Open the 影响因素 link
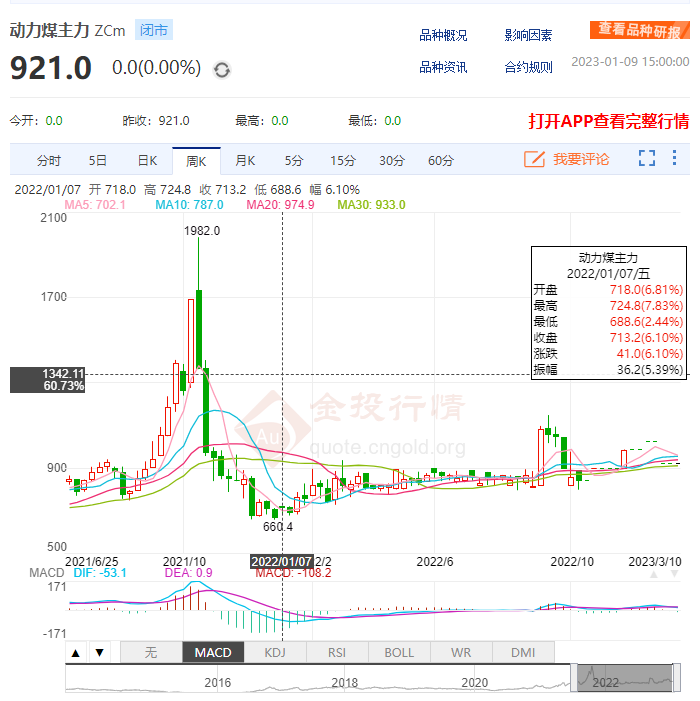The width and height of the screenshot is (700, 701). click(x=528, y=35)
